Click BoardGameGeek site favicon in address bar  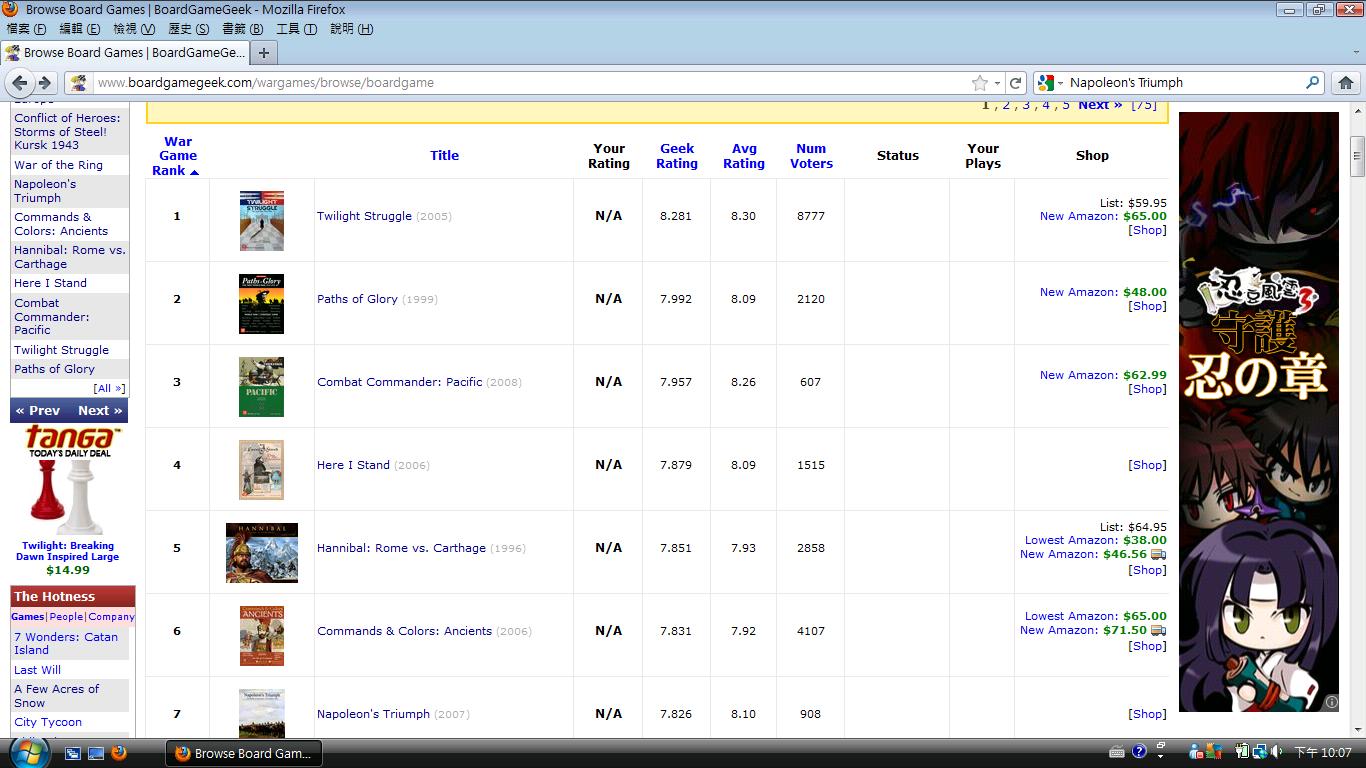point(78,83)
